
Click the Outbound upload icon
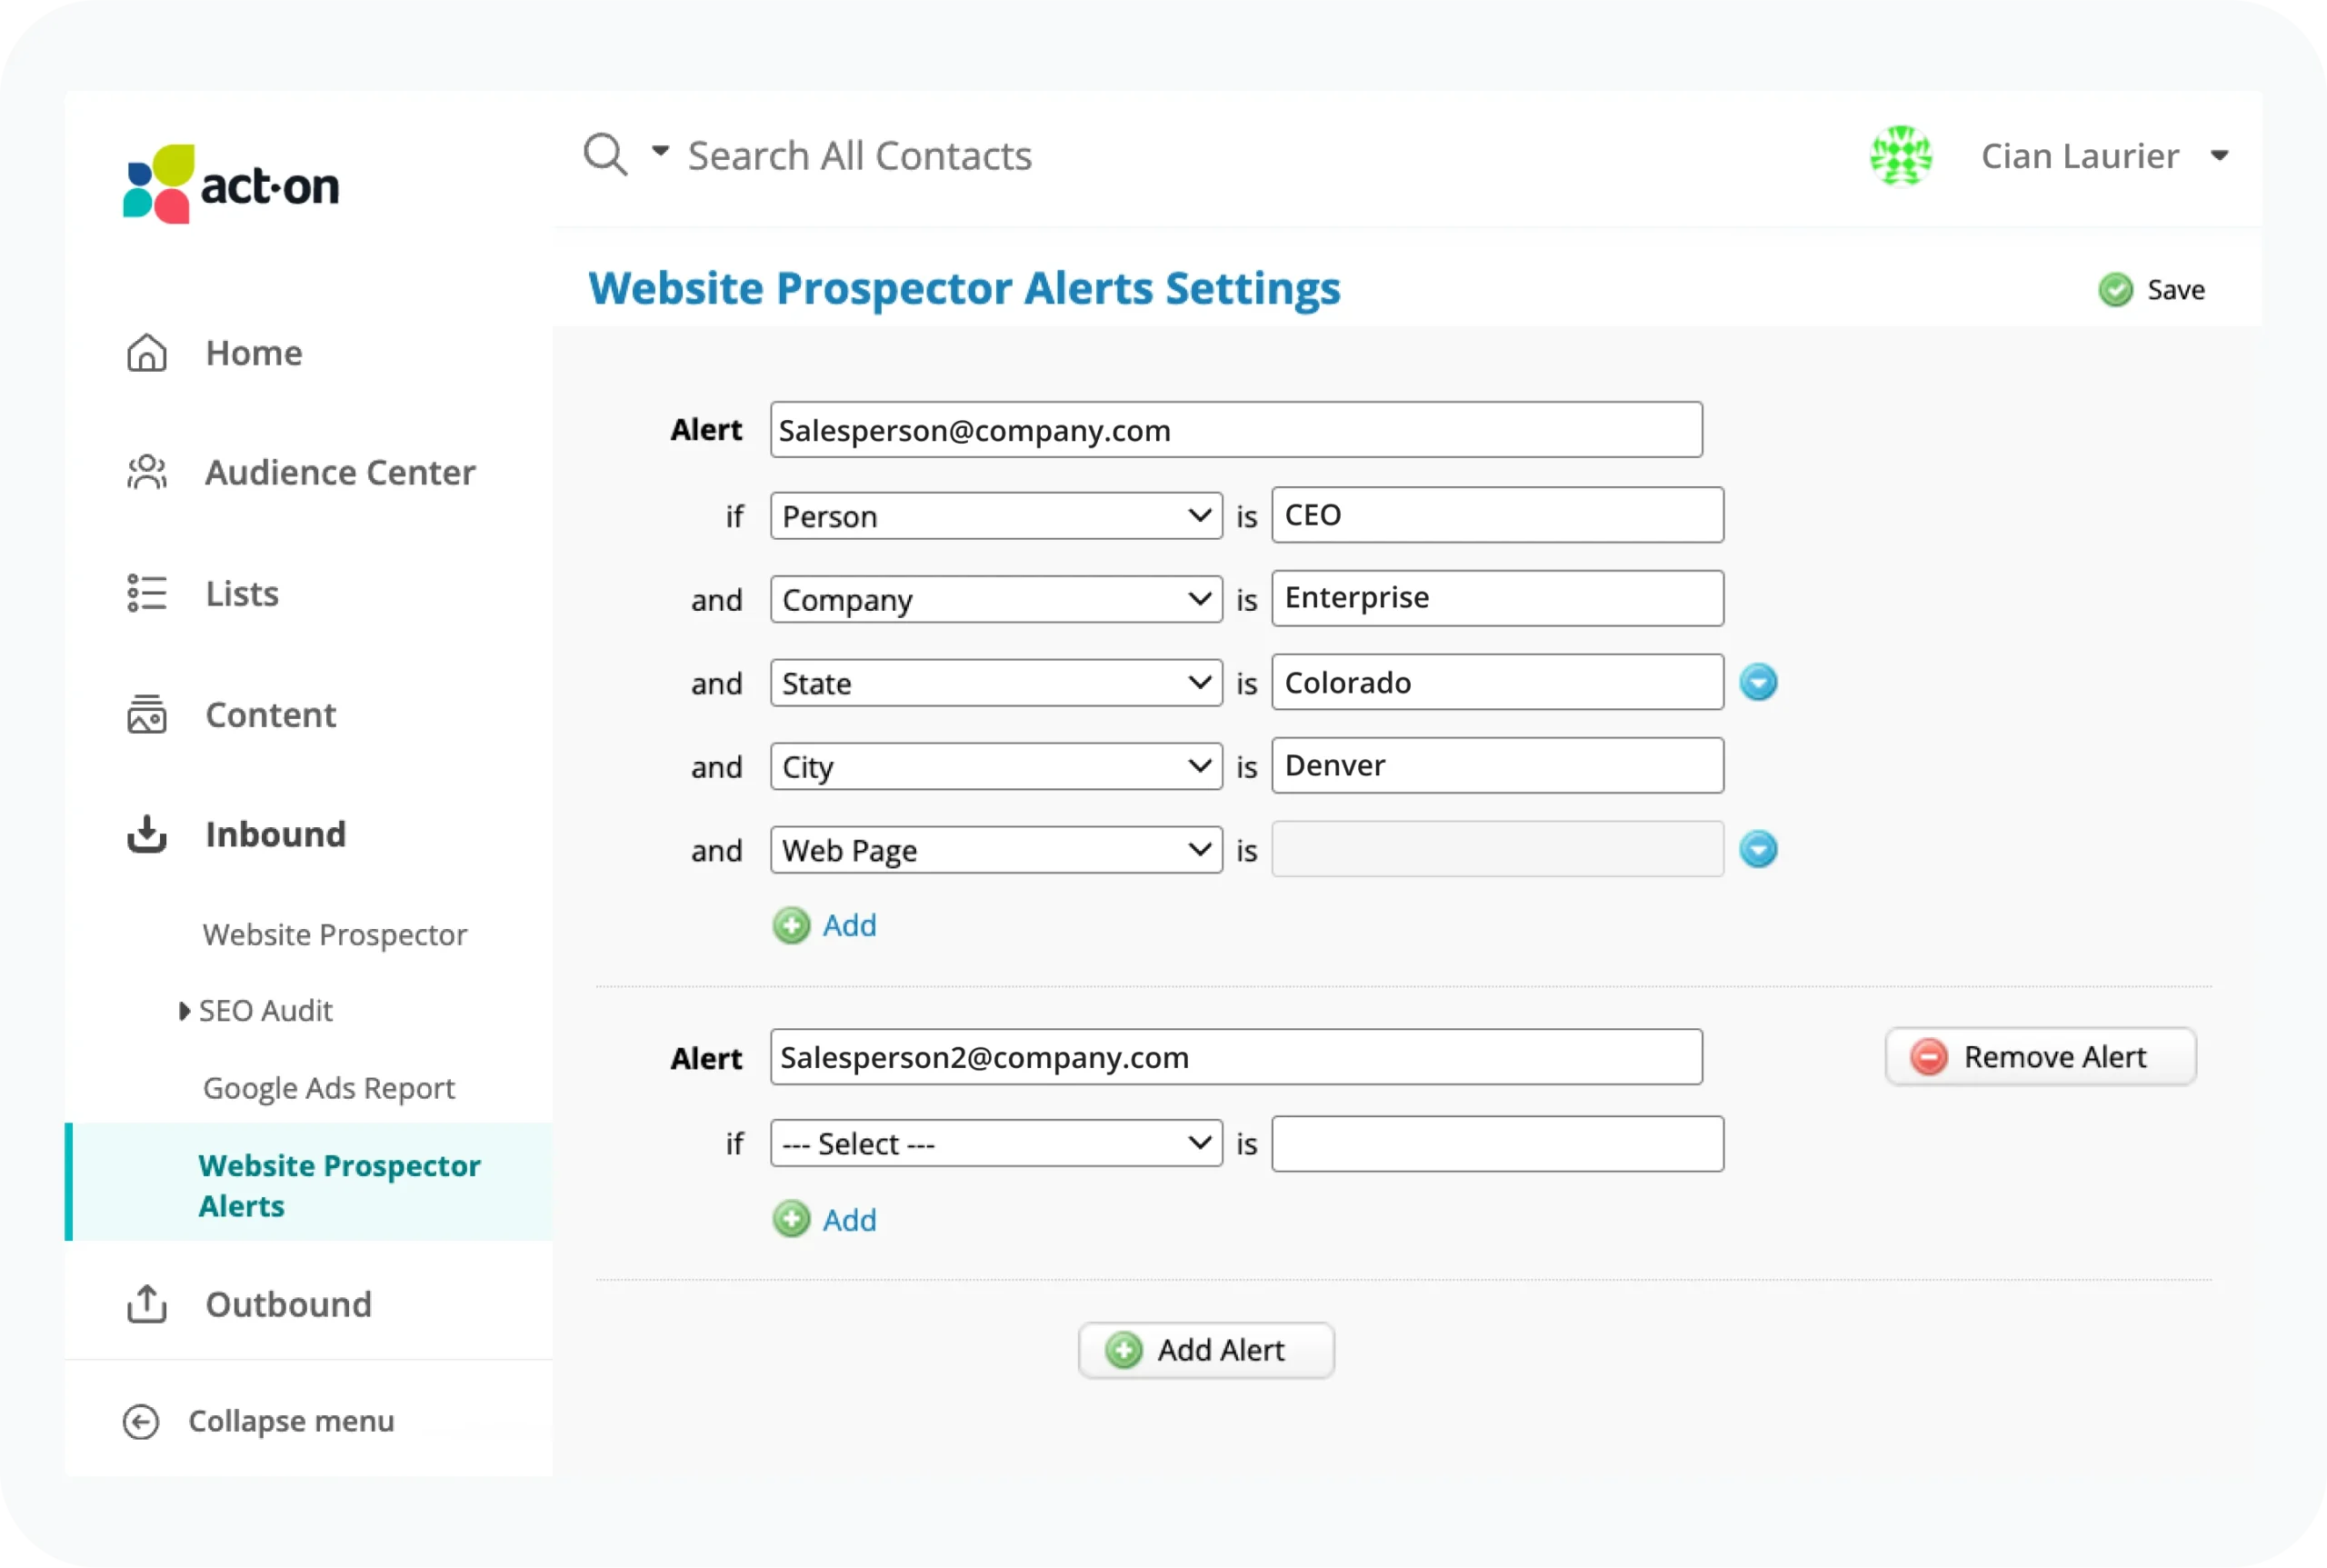(x=147, y=1304)
